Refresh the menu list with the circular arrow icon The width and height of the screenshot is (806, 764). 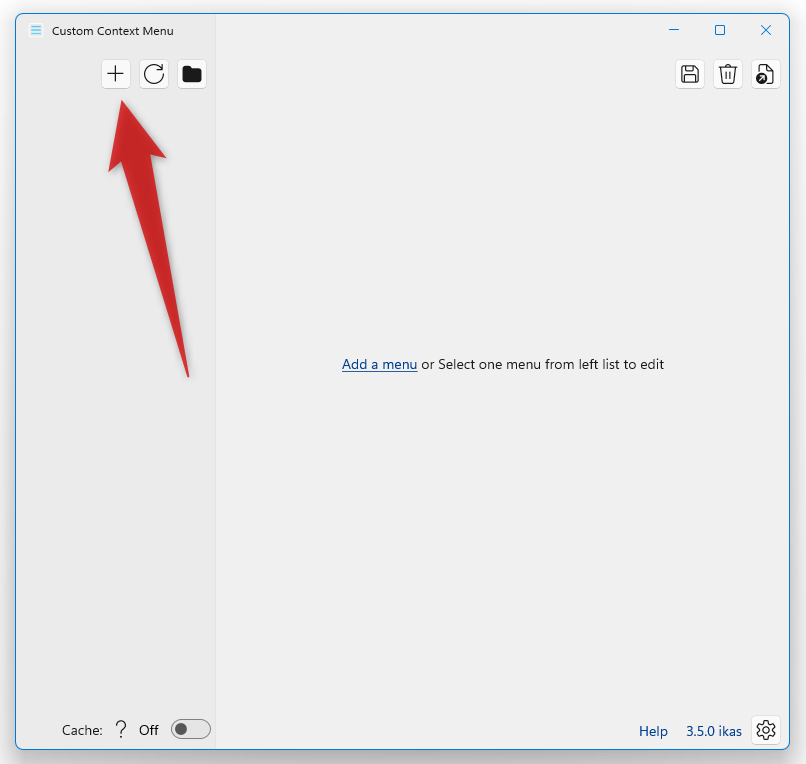point(154,74)
